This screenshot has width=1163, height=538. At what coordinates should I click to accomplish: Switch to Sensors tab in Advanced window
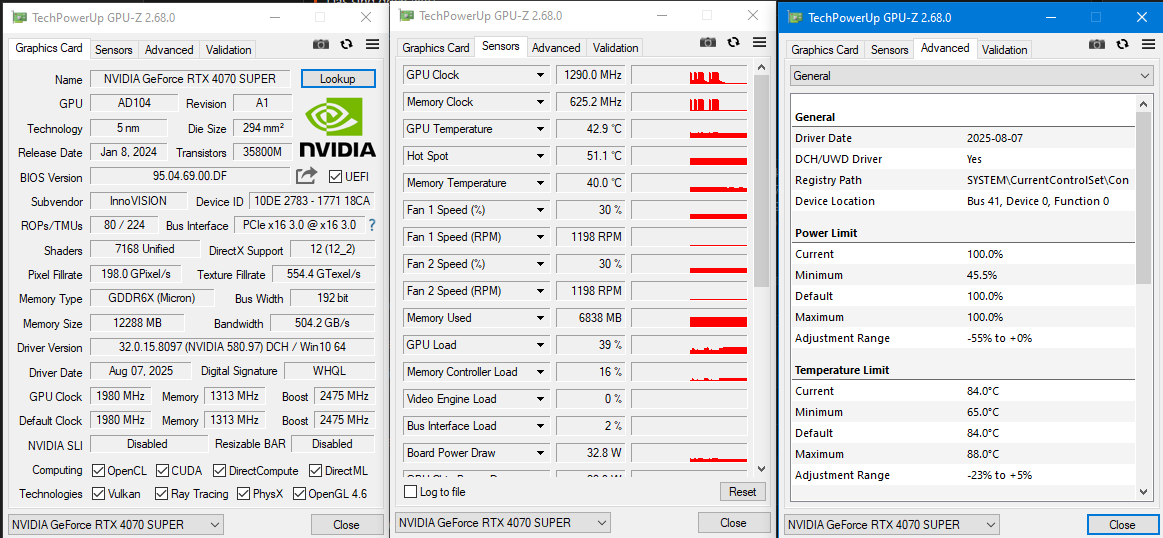click(889, 50)
